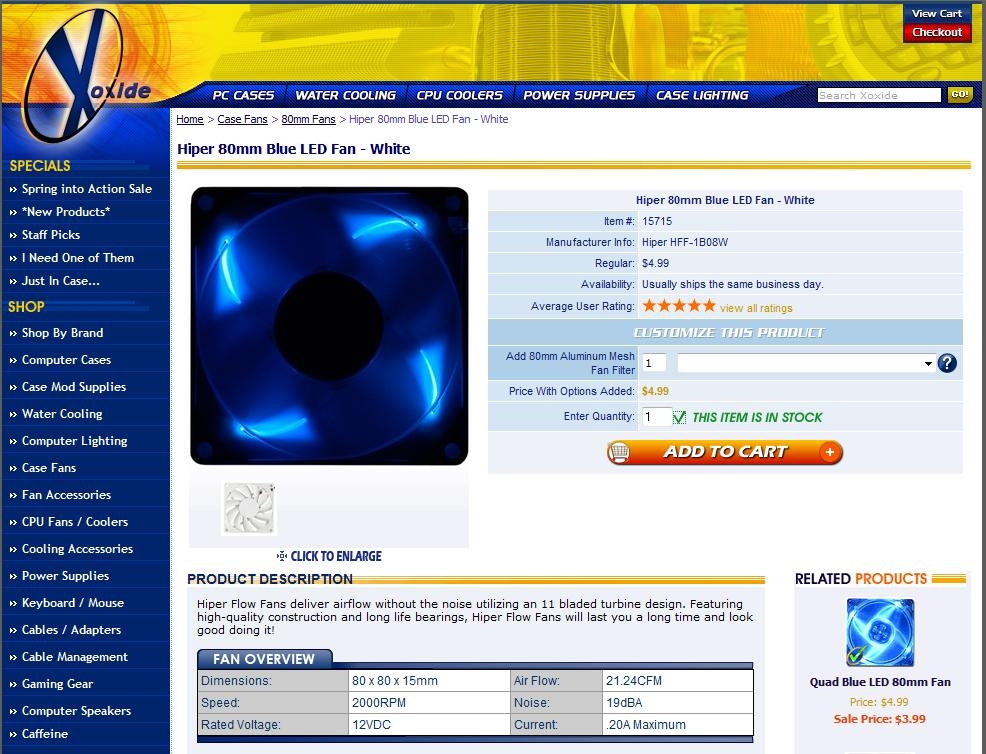Open I Need One of Them
986x754 pixels.
click(x=78, y=258)
